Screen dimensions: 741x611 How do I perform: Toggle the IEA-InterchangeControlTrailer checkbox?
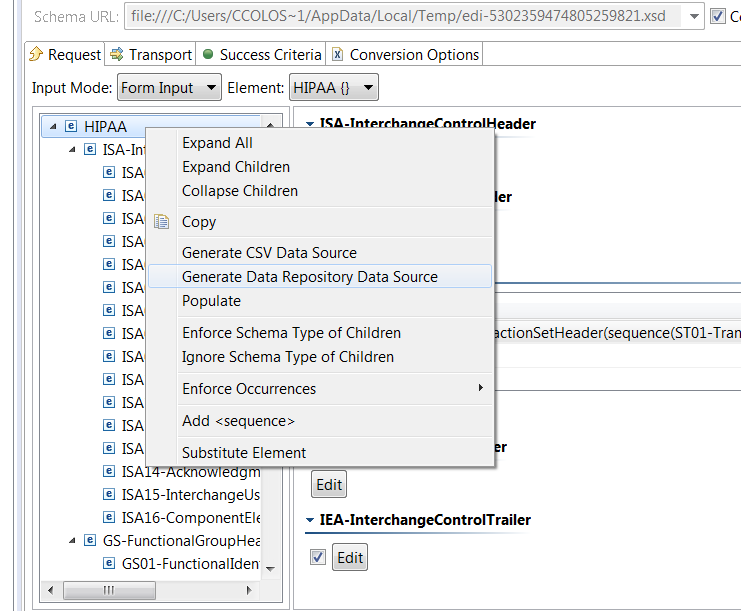318,557
